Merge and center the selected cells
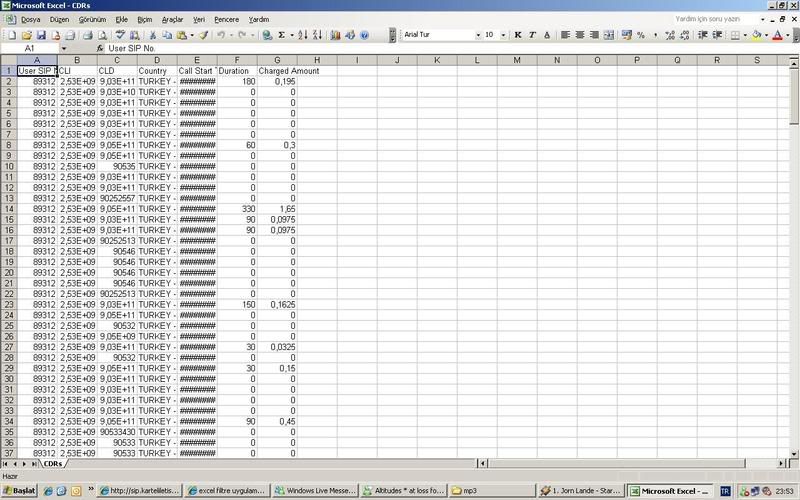 pyautogui.click(x=609, y=35)
